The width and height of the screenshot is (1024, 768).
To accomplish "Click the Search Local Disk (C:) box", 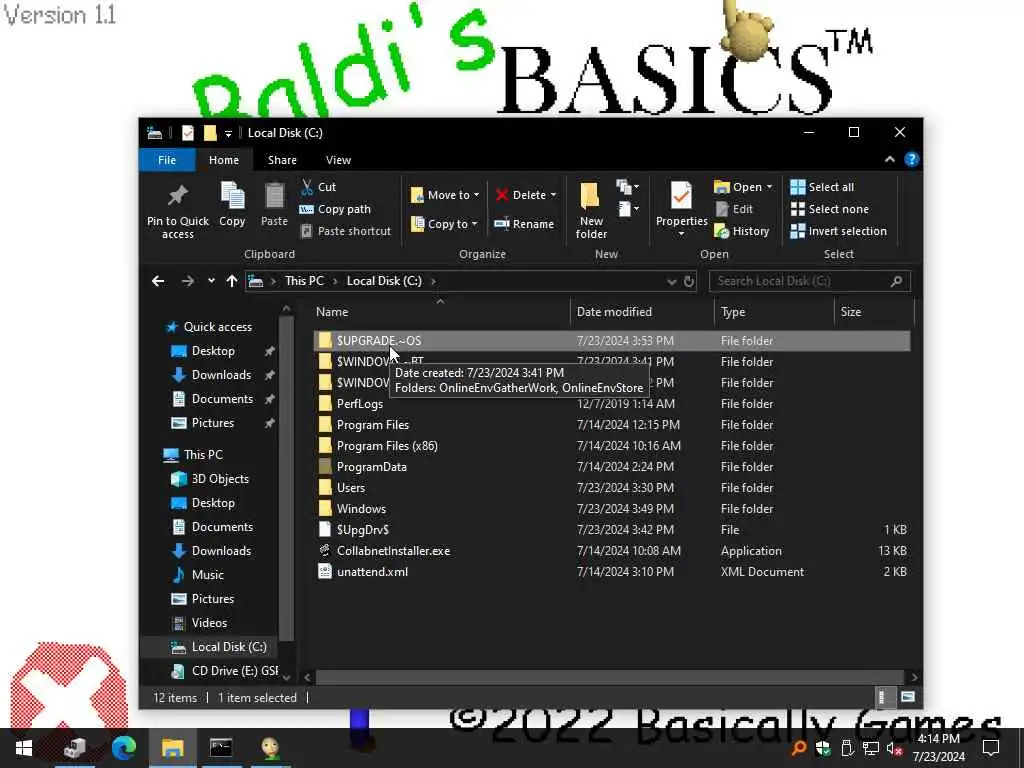I will pyautogui.click(x=810, y=281).
